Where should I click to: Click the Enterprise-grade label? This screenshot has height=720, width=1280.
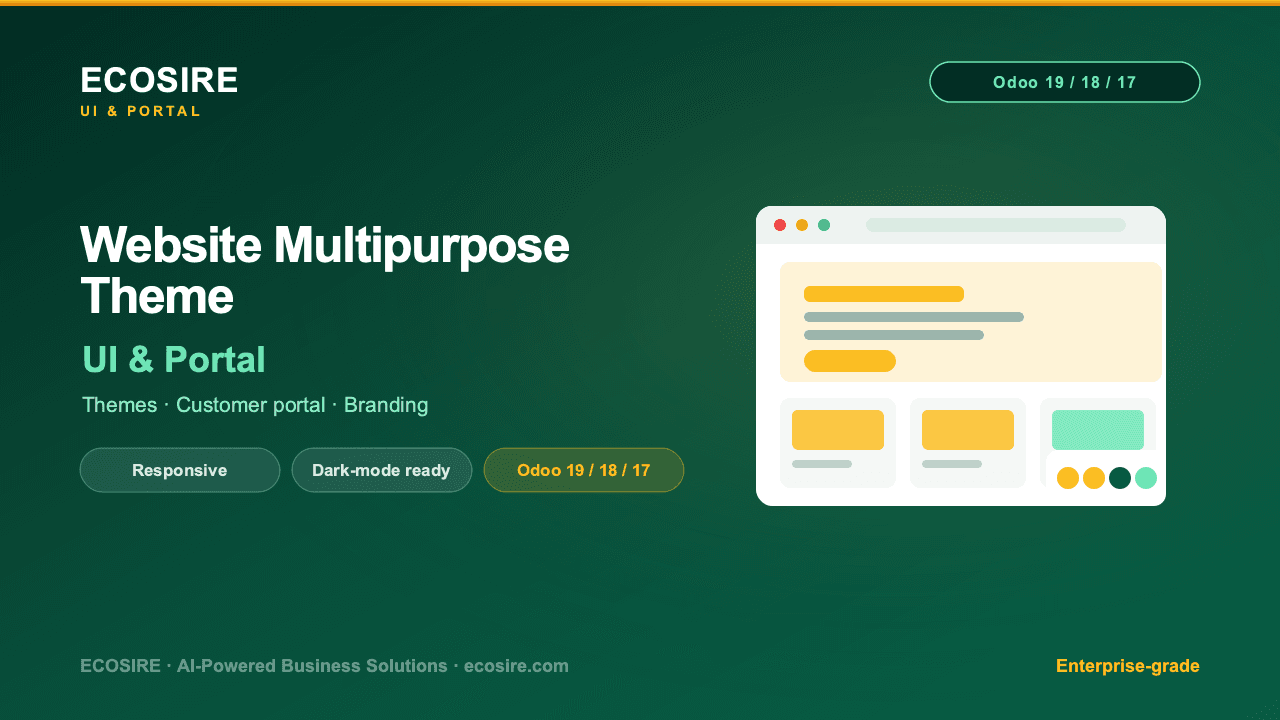tap(1128, 666)
